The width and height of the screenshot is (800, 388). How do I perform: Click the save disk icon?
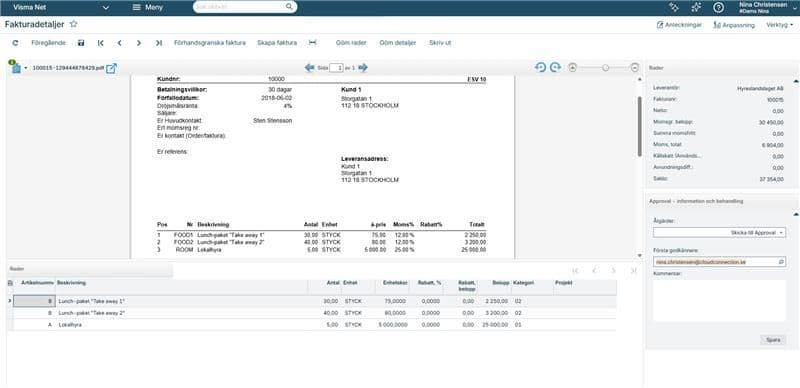coord(81,43)
